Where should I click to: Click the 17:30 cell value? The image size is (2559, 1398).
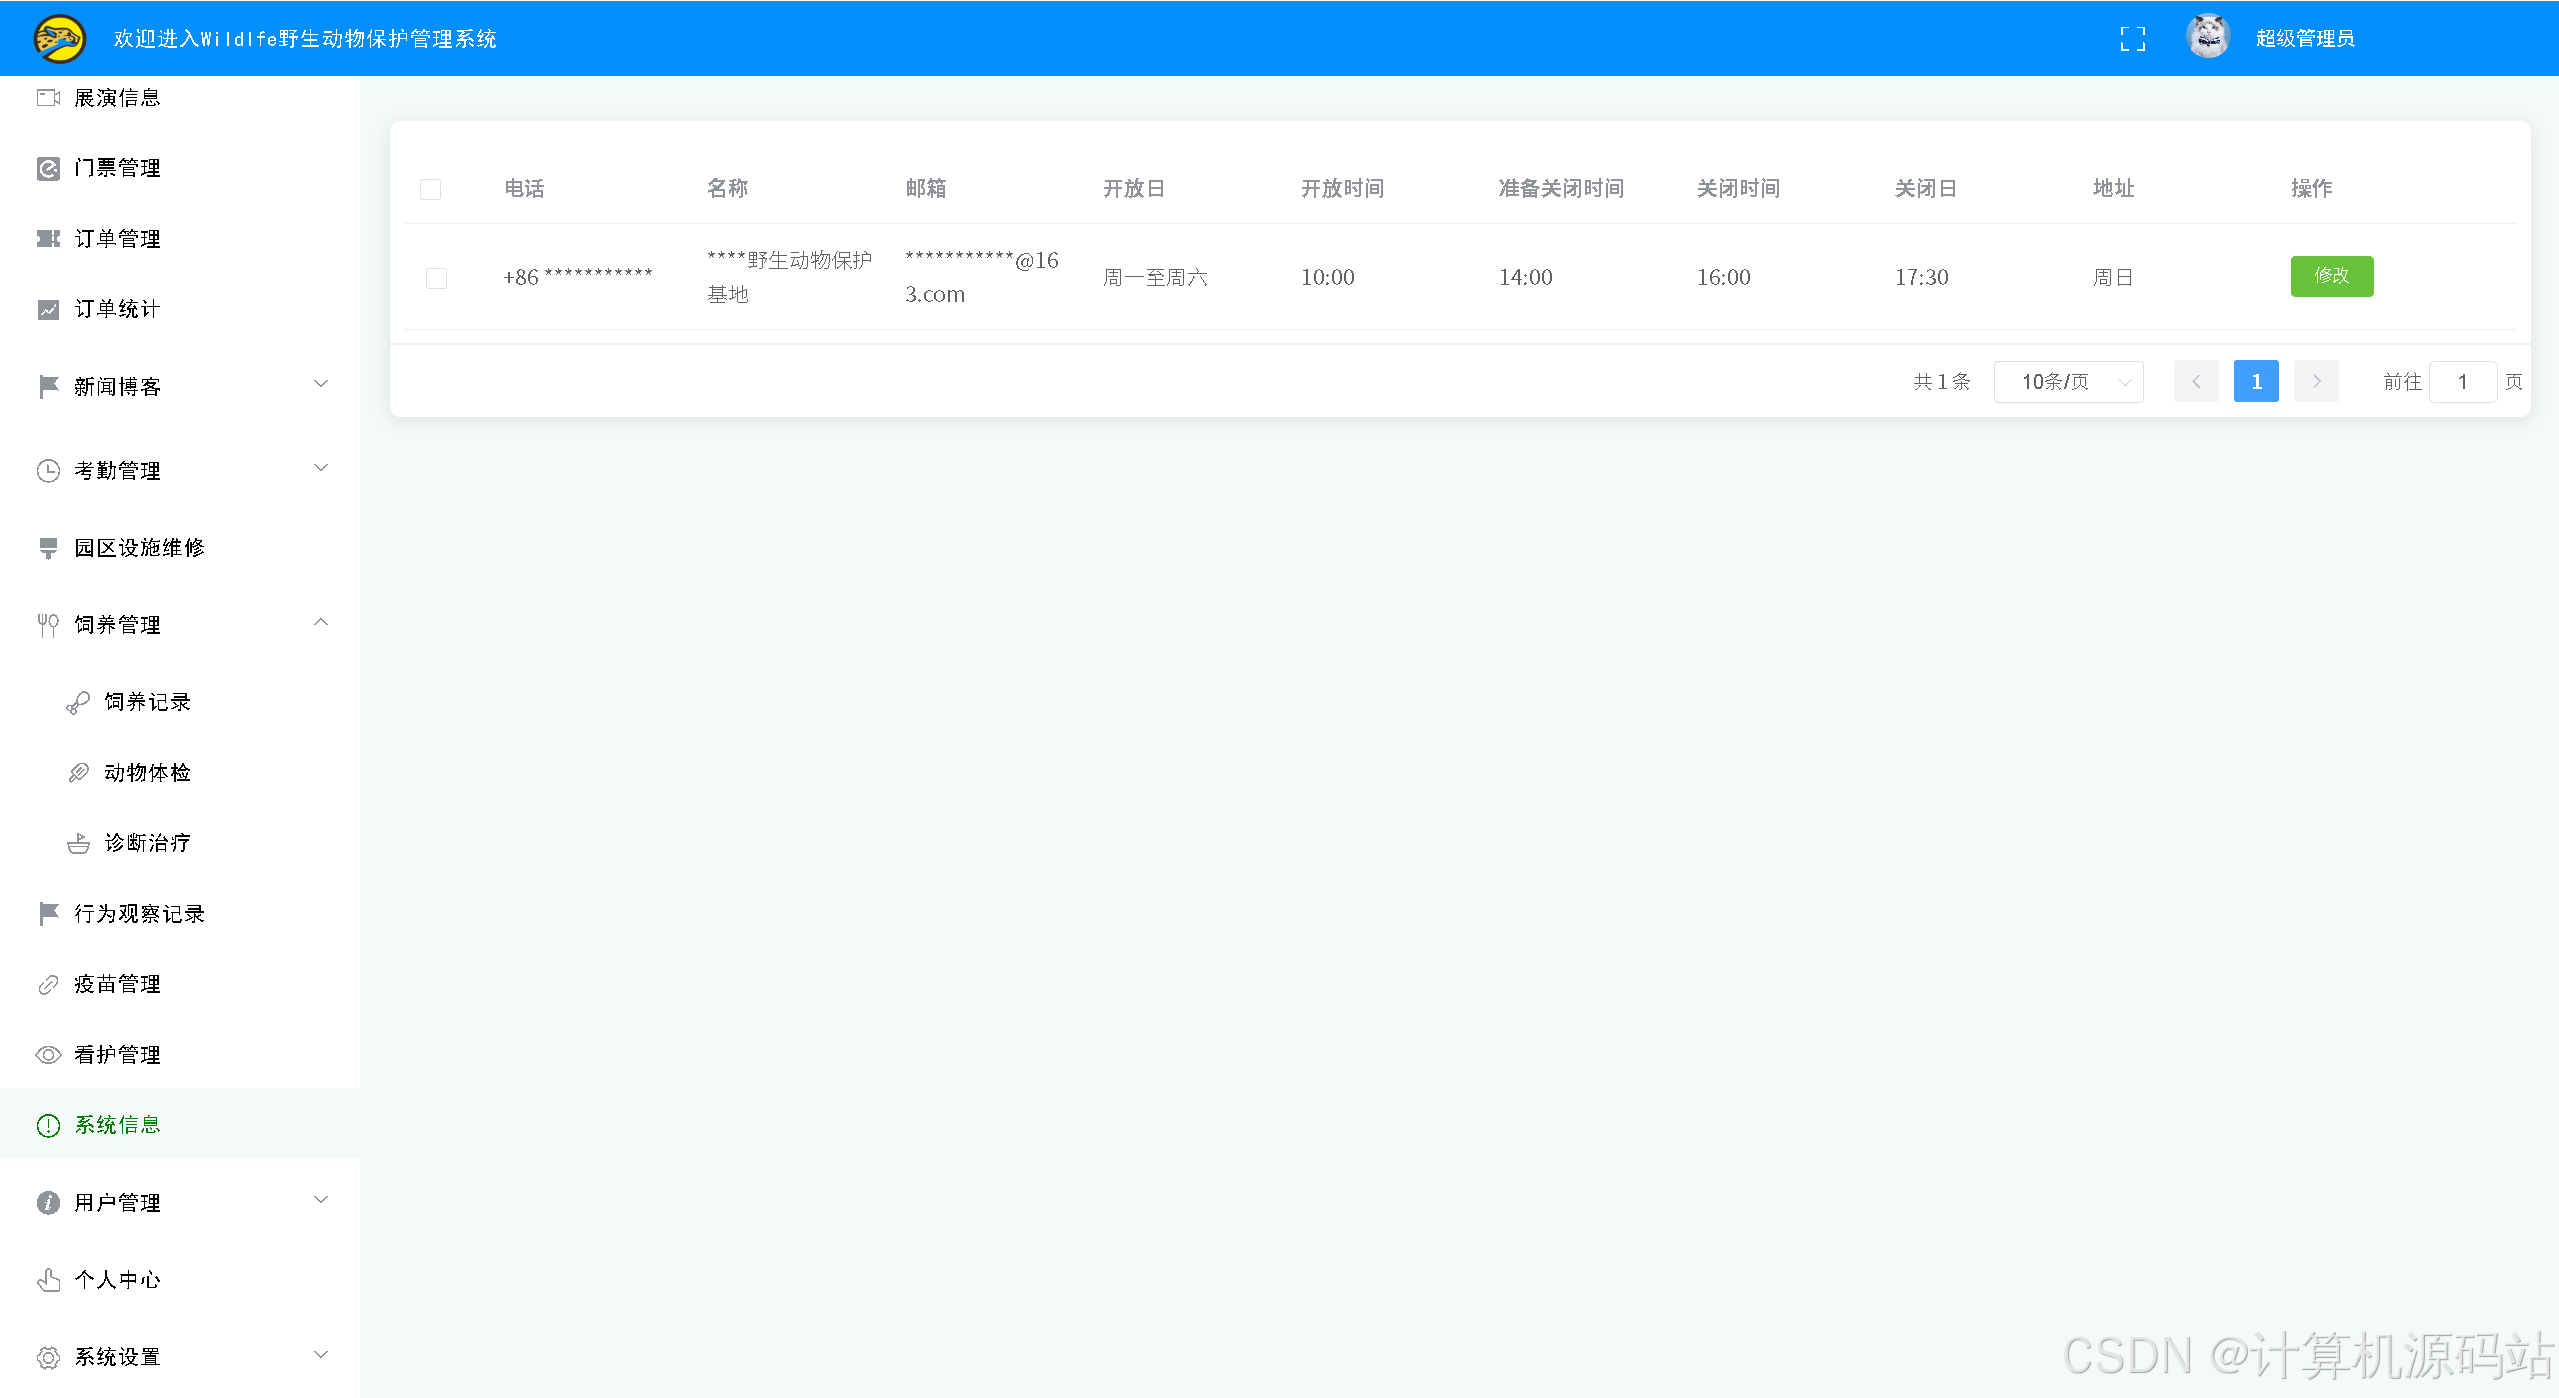(x=1921, y=278)
